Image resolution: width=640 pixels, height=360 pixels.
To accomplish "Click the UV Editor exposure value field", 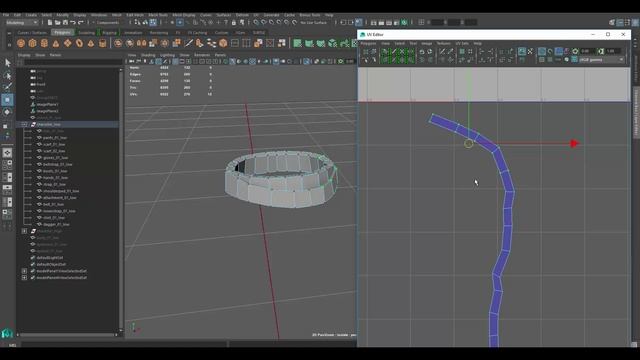I will tap(587, 51).
